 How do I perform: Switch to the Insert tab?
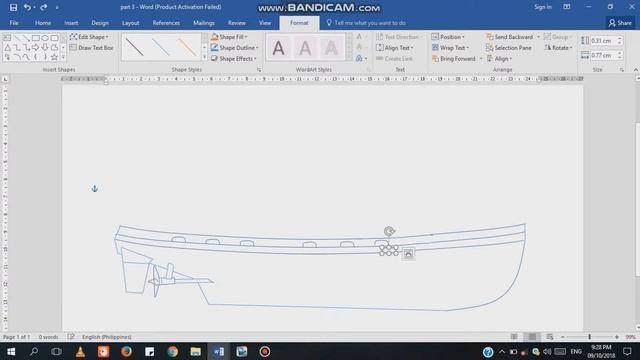click(71, 23)
